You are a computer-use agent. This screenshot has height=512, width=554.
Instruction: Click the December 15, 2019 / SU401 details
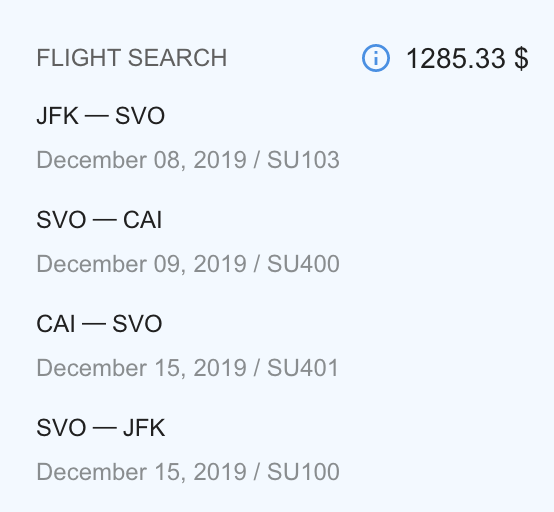188,368
